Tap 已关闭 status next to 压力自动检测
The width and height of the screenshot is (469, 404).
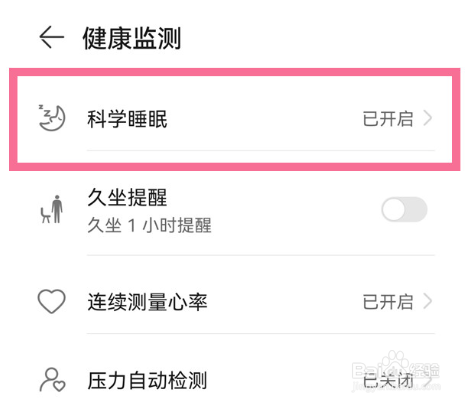[388, 380]
